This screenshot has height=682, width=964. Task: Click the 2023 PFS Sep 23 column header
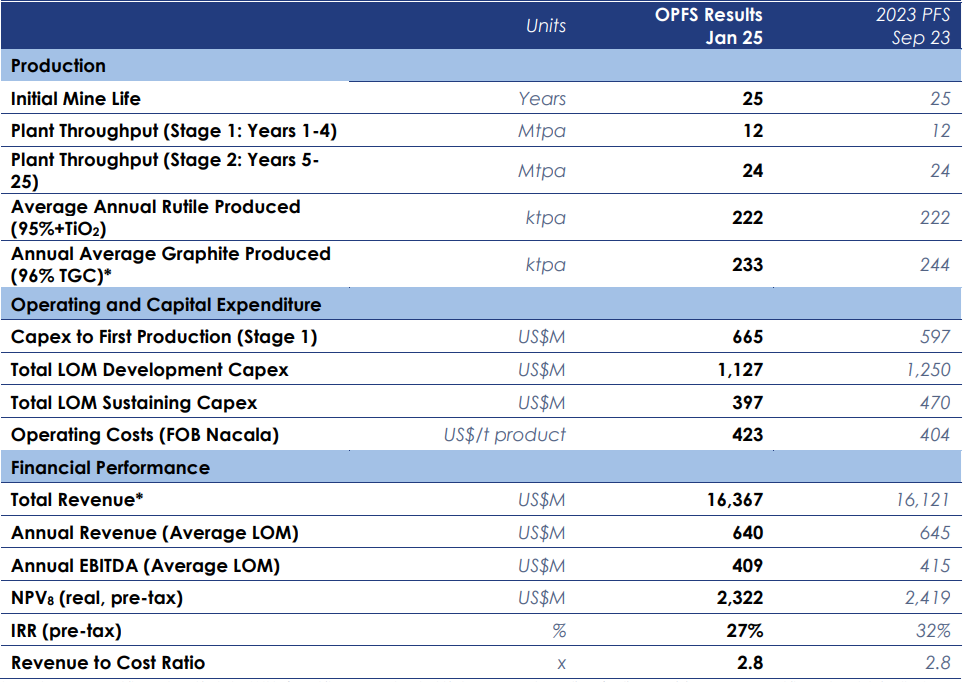(x=913, y=26)
